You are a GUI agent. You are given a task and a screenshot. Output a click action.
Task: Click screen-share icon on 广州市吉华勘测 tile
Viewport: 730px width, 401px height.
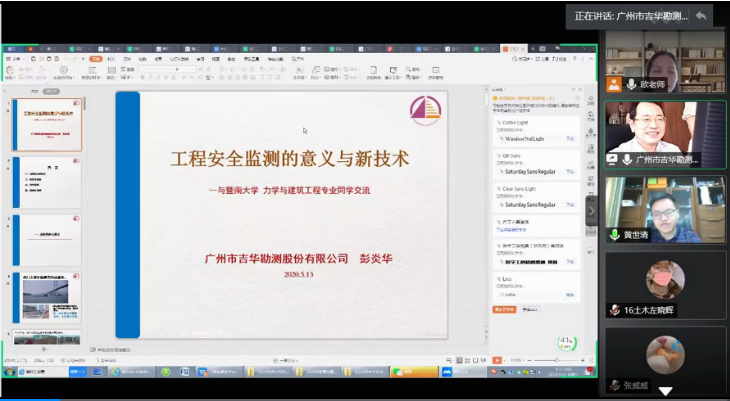[x=612, y=159]
